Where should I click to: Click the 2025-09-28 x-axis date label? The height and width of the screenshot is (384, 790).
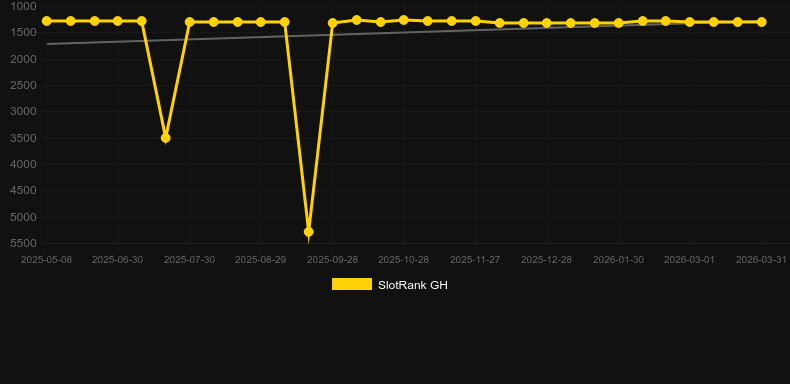point(333,260)
